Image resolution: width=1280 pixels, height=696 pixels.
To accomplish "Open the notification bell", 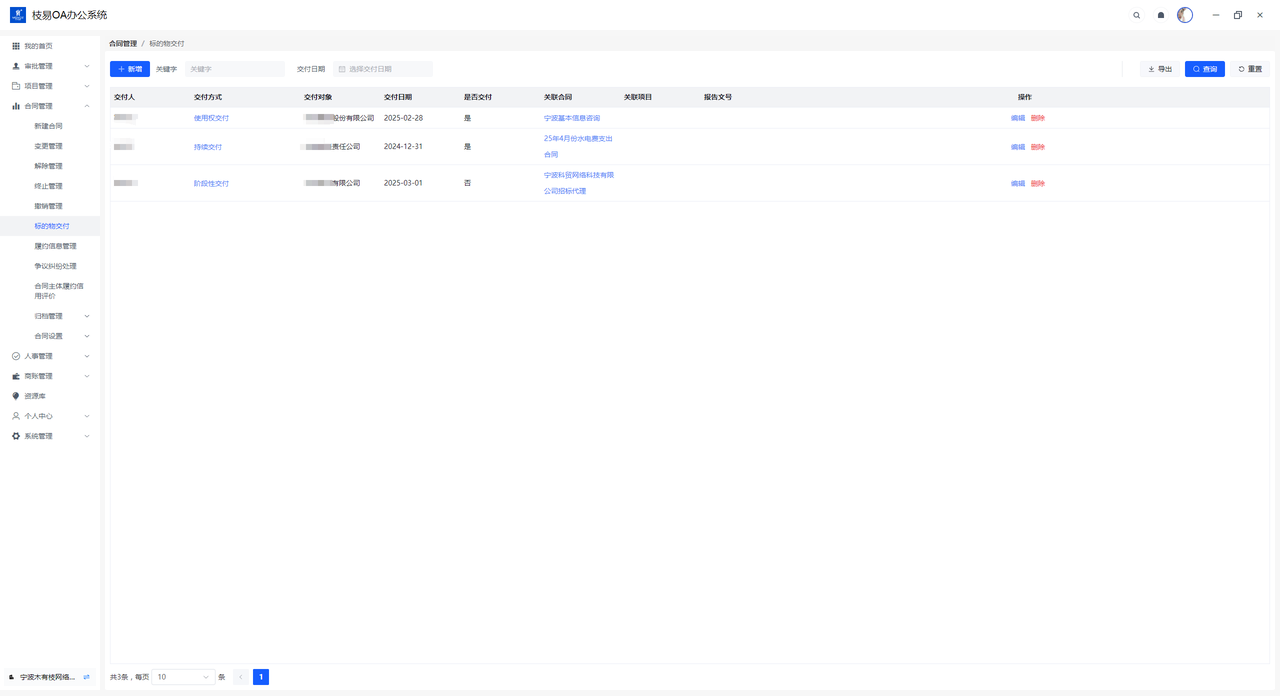I will [x=1161, y=15].
